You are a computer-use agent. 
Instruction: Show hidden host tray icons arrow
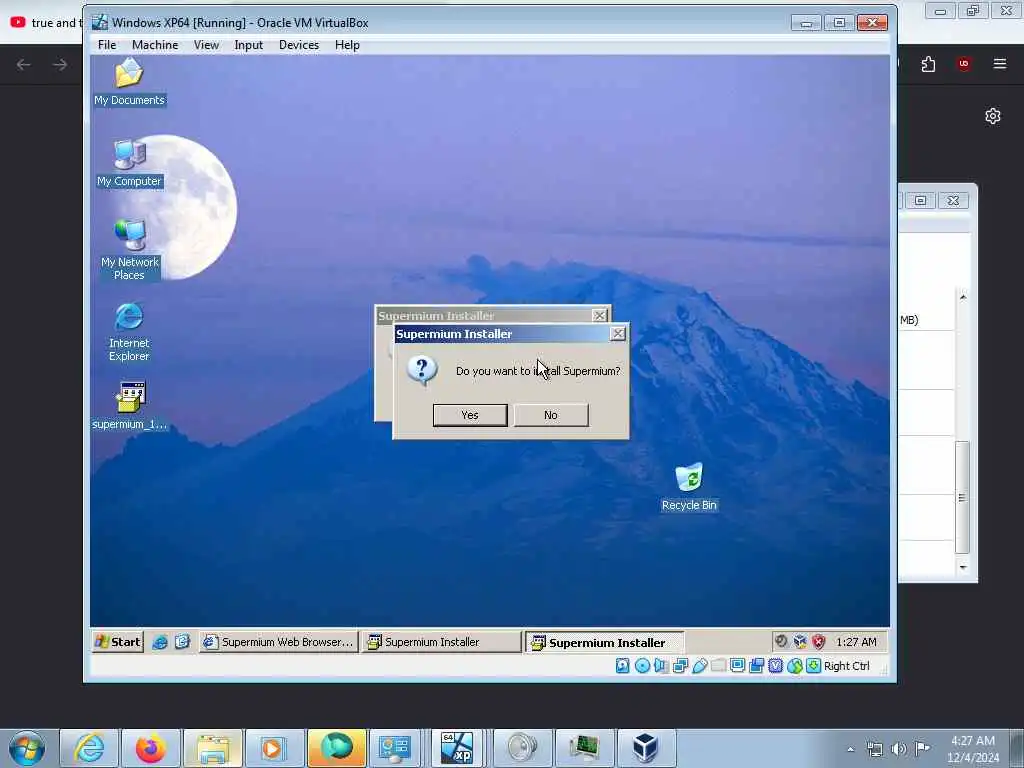point(850,749)
